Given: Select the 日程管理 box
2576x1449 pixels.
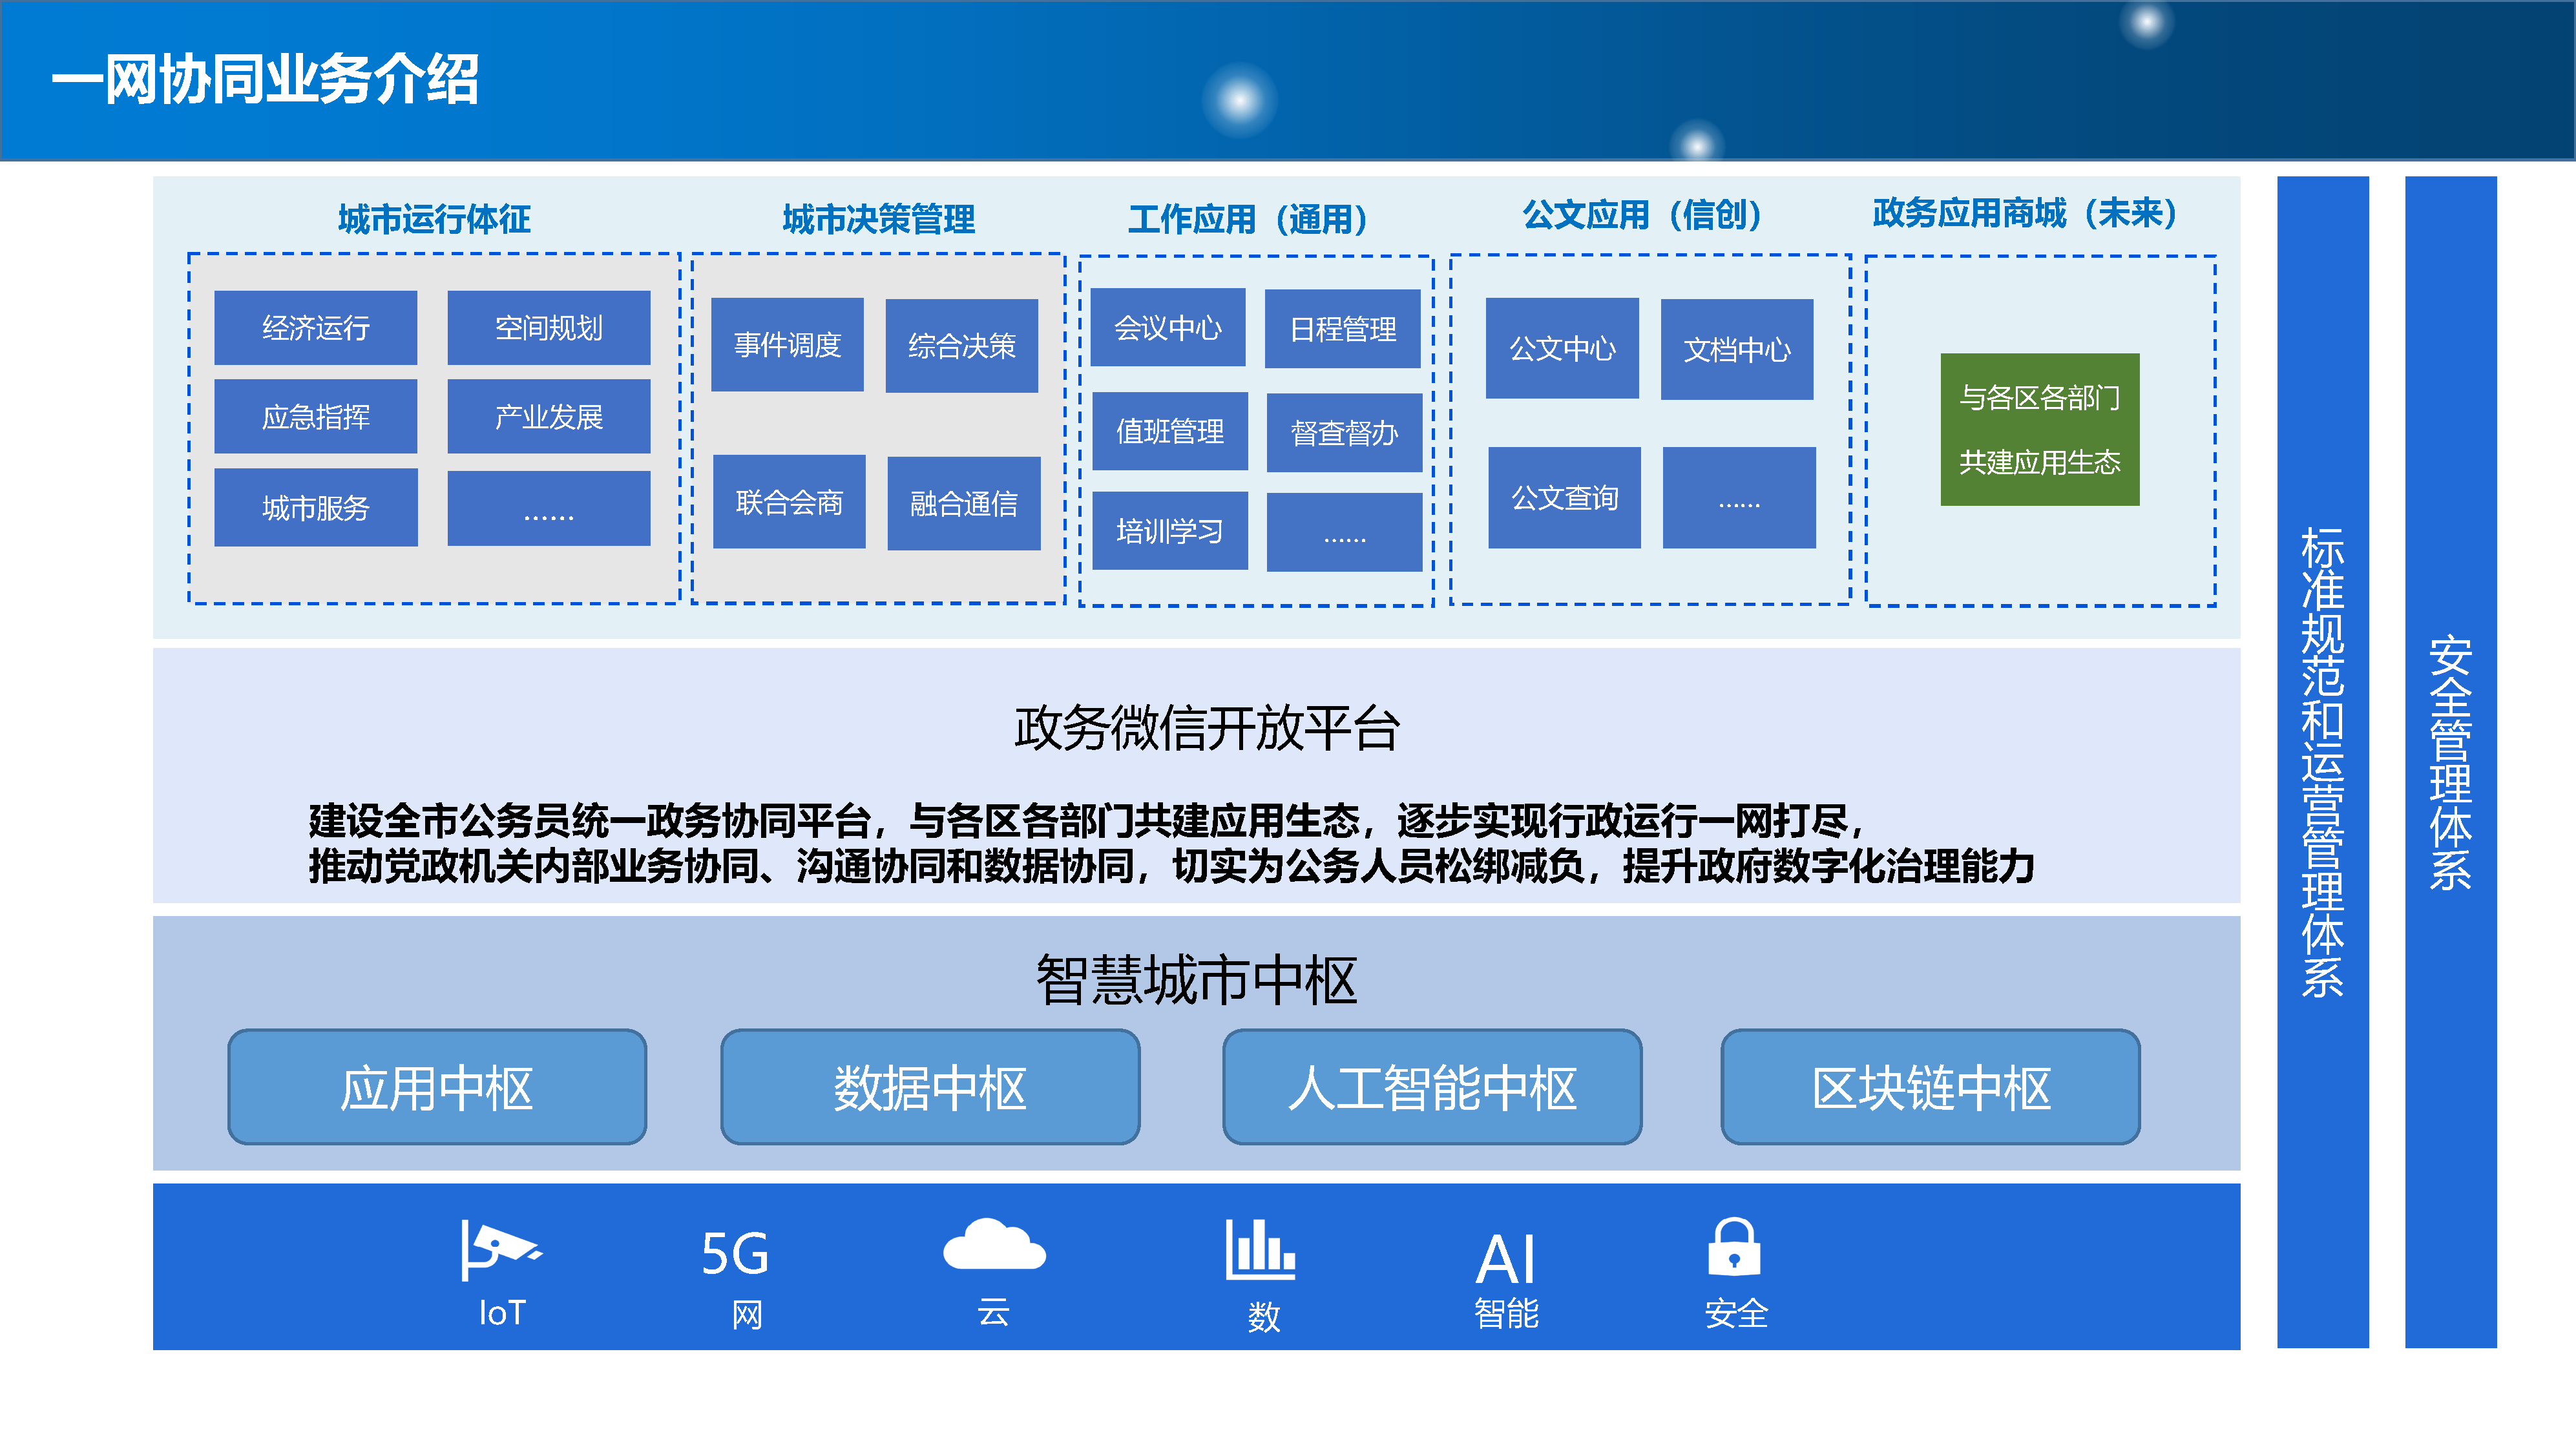Looking at the screenshot, I should click(1342, 329).
